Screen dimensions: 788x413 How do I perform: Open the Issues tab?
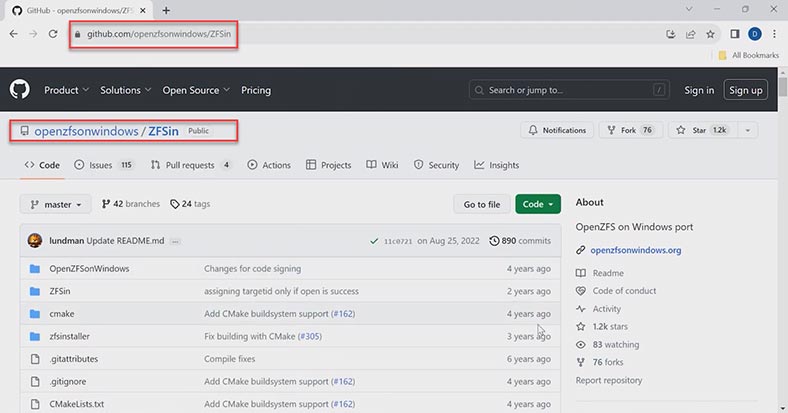(104, 165)
